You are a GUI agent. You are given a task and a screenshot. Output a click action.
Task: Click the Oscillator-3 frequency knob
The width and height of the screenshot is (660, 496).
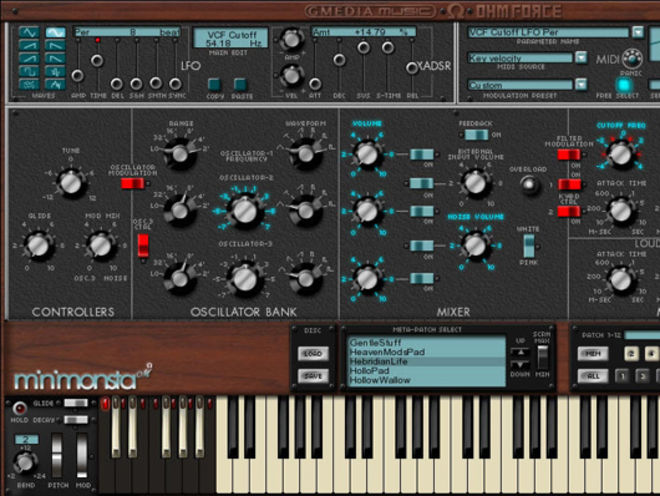click(x=245, y=278)
